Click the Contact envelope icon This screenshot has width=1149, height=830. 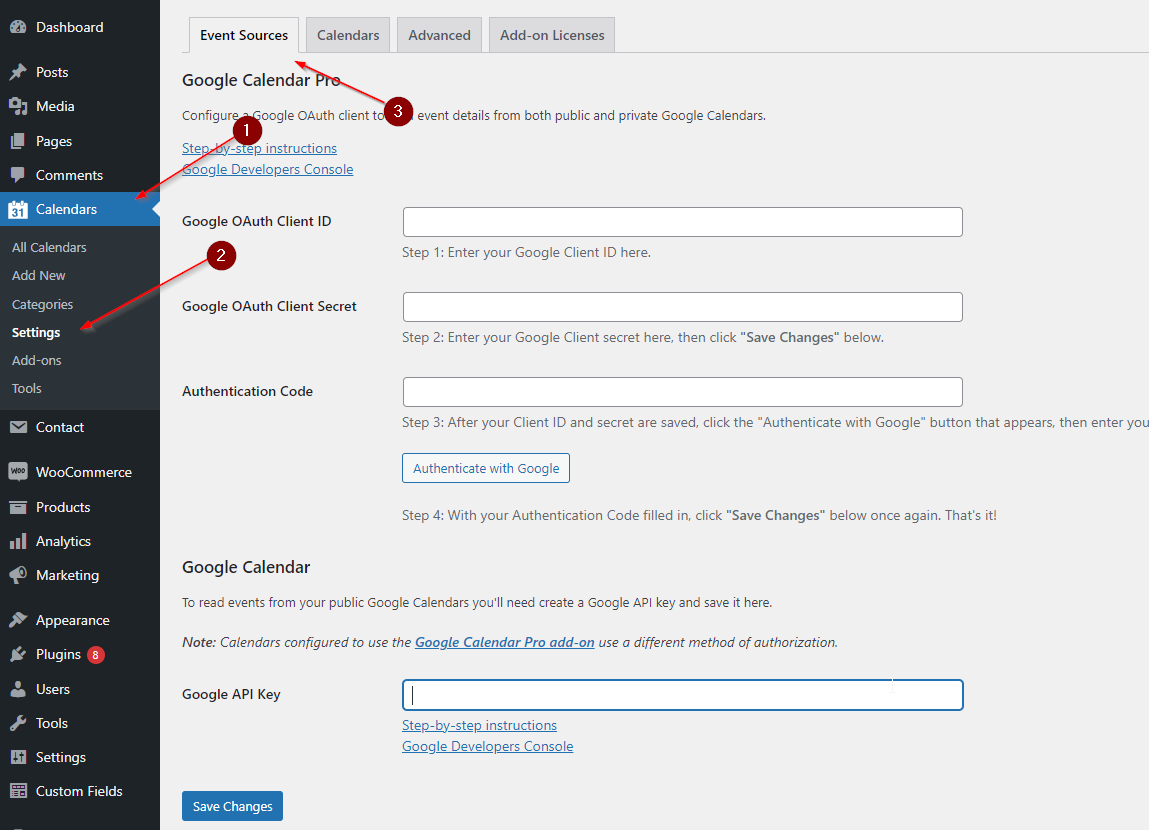click(x=18, y=427)
